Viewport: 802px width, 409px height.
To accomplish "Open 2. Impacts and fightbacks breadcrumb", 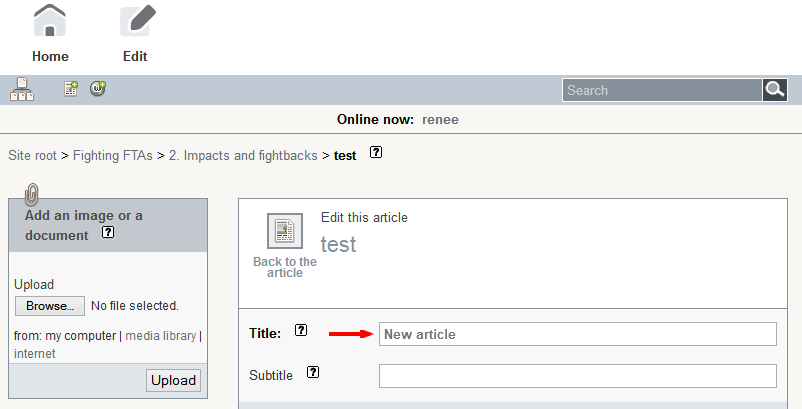I will [243, 156].
